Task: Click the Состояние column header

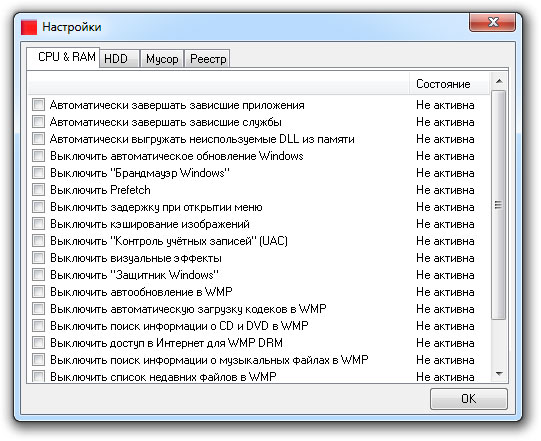Action: coord(449,84)
